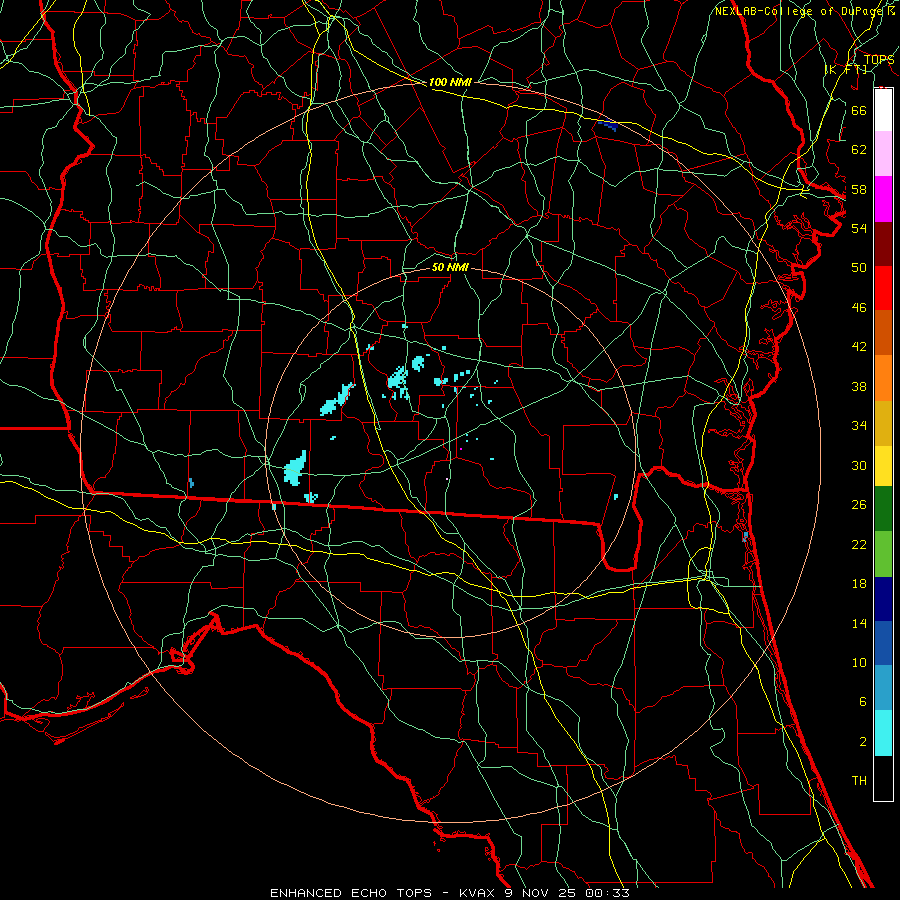The image size is (900, 900).
Task: Select the bright orange legend swatch
Action: click(x=883, y=378)
